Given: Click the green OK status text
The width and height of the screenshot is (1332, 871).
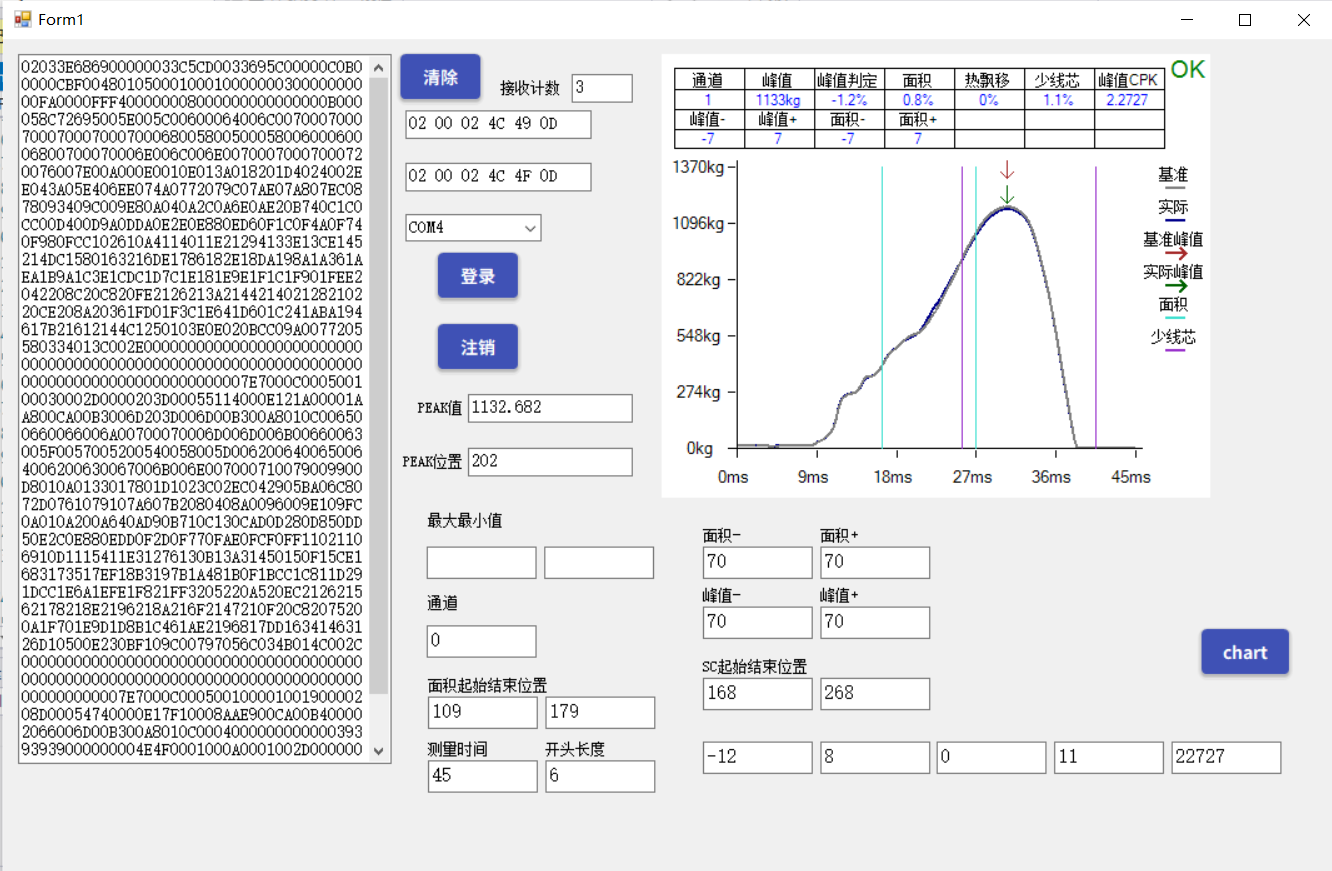Looking at the screenshot, I should pos(1188,69).
